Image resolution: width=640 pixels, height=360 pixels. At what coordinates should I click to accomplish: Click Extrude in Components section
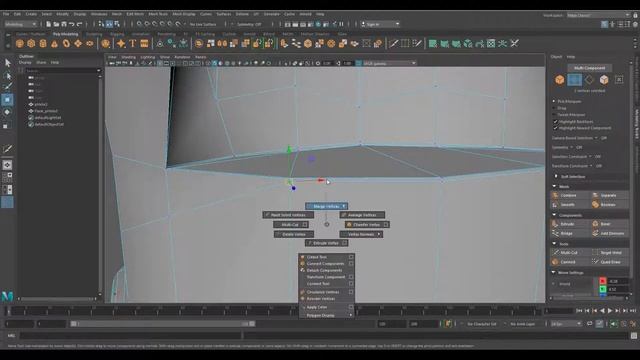pos(570,224)
